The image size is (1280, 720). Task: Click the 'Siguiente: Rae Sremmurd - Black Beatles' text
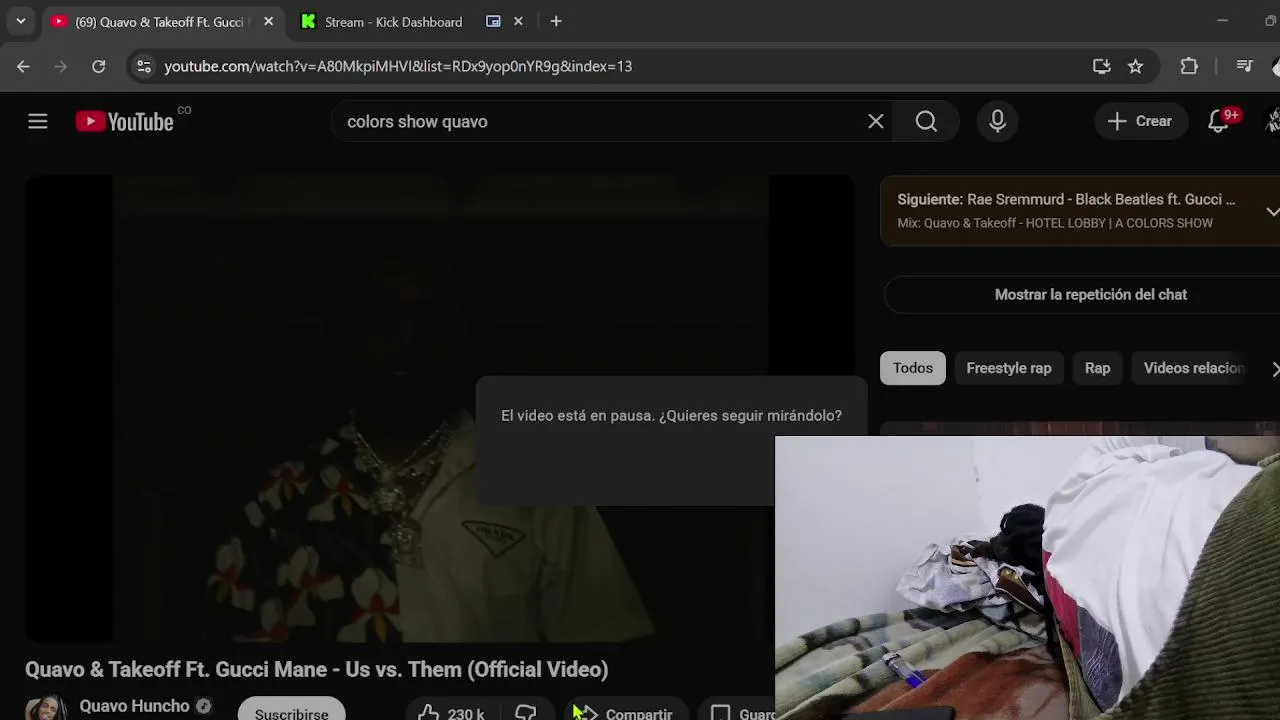coord(1066,199)
